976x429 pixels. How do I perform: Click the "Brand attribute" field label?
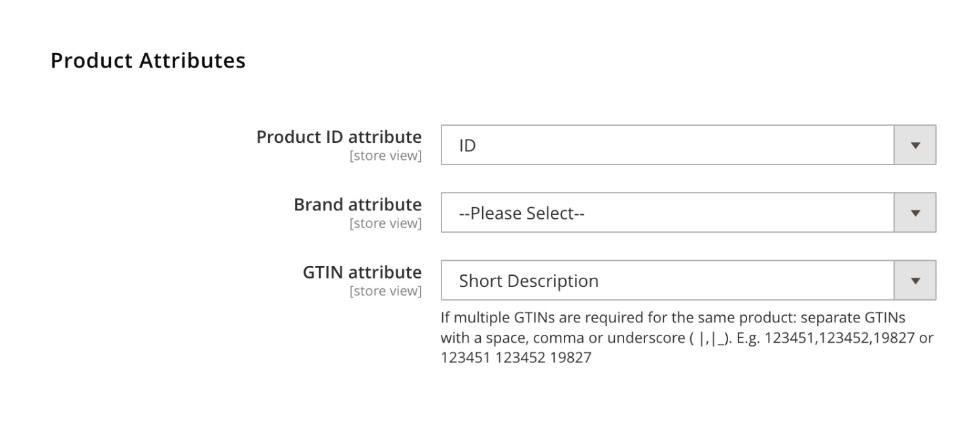(357, 205)
